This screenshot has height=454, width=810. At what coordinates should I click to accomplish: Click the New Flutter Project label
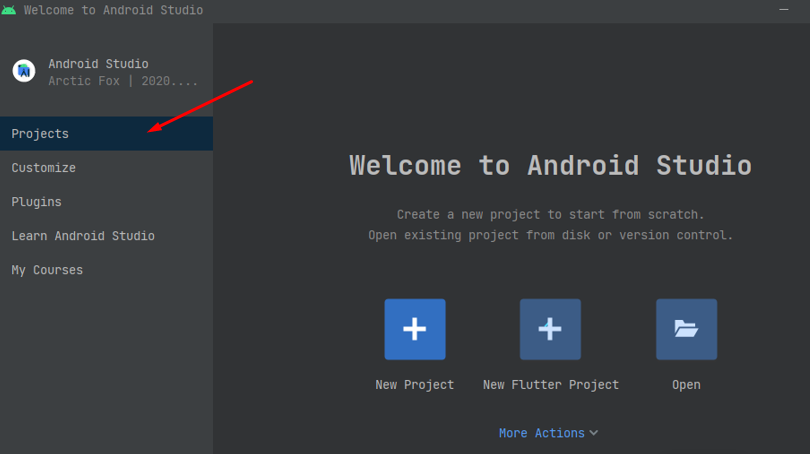point(551,385)
